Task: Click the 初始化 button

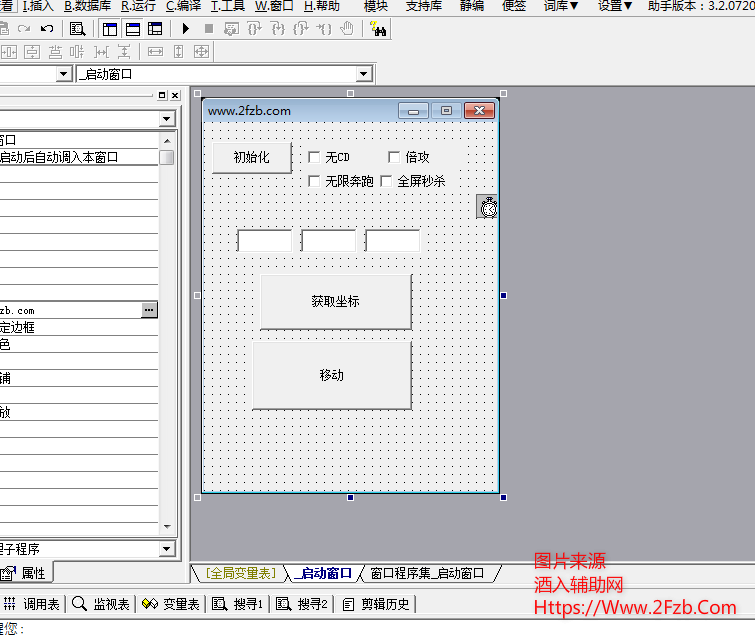Action: coord(251,157)
